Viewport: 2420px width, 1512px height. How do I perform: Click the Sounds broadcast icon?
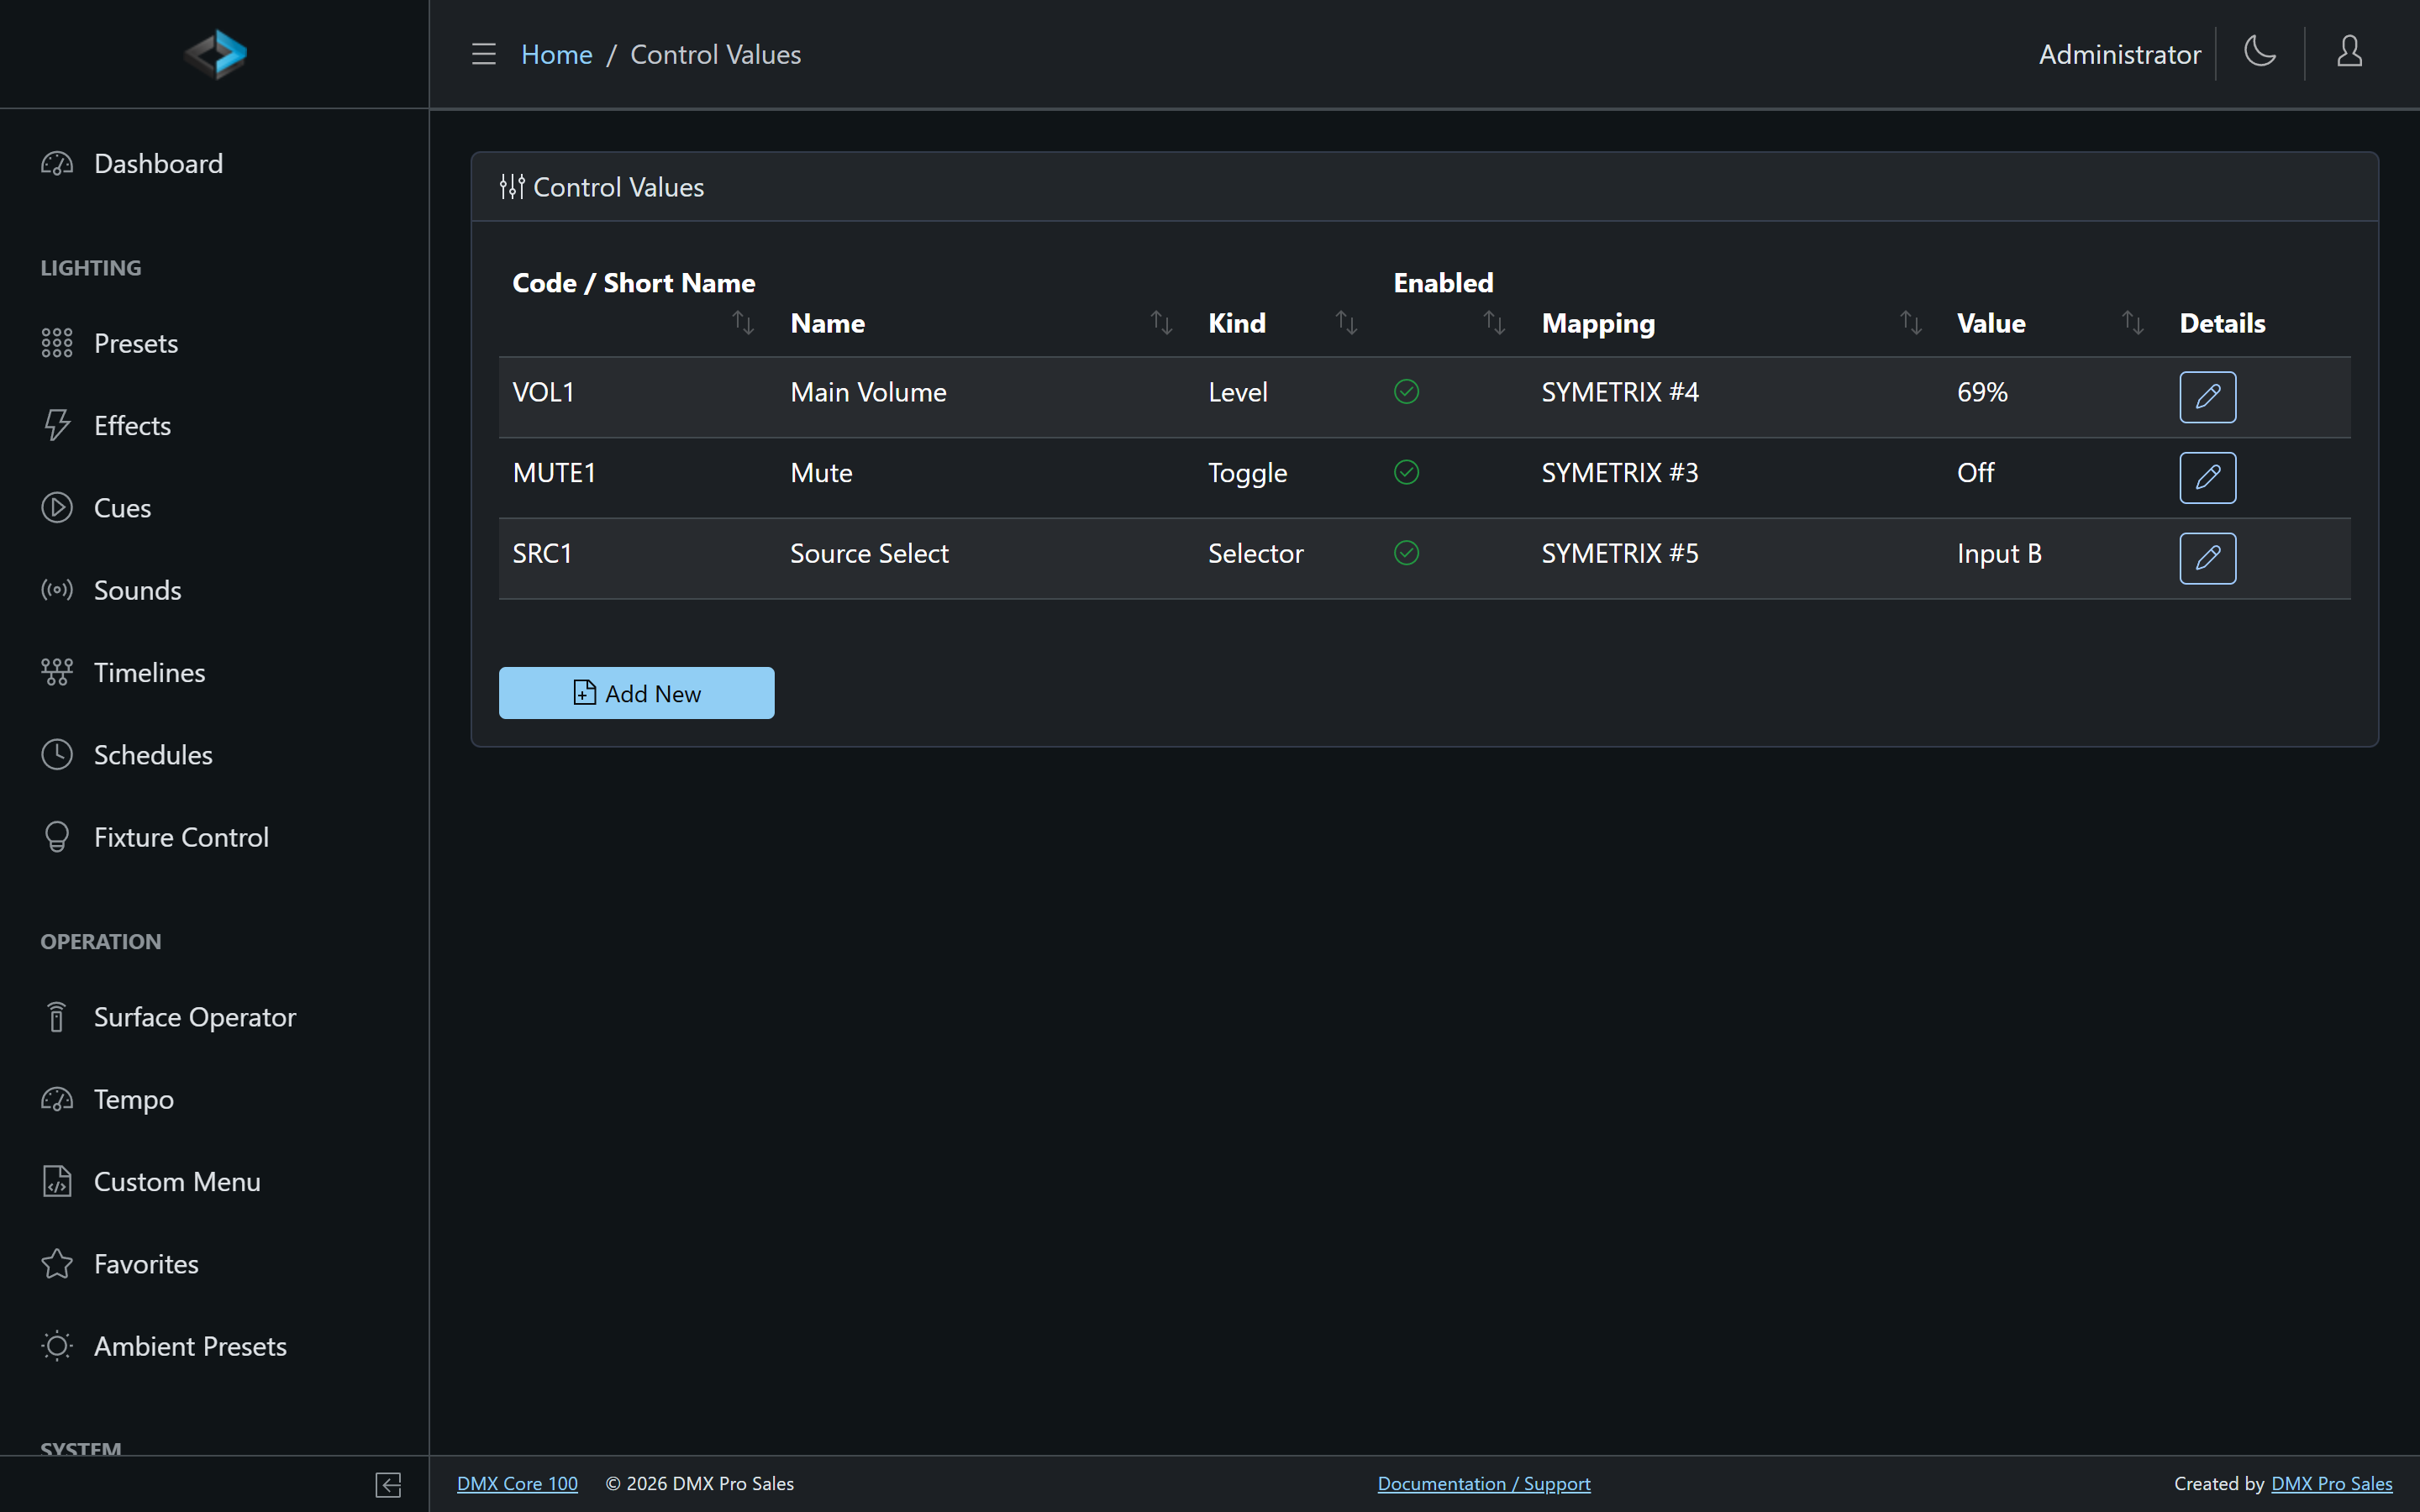point(57,590)
